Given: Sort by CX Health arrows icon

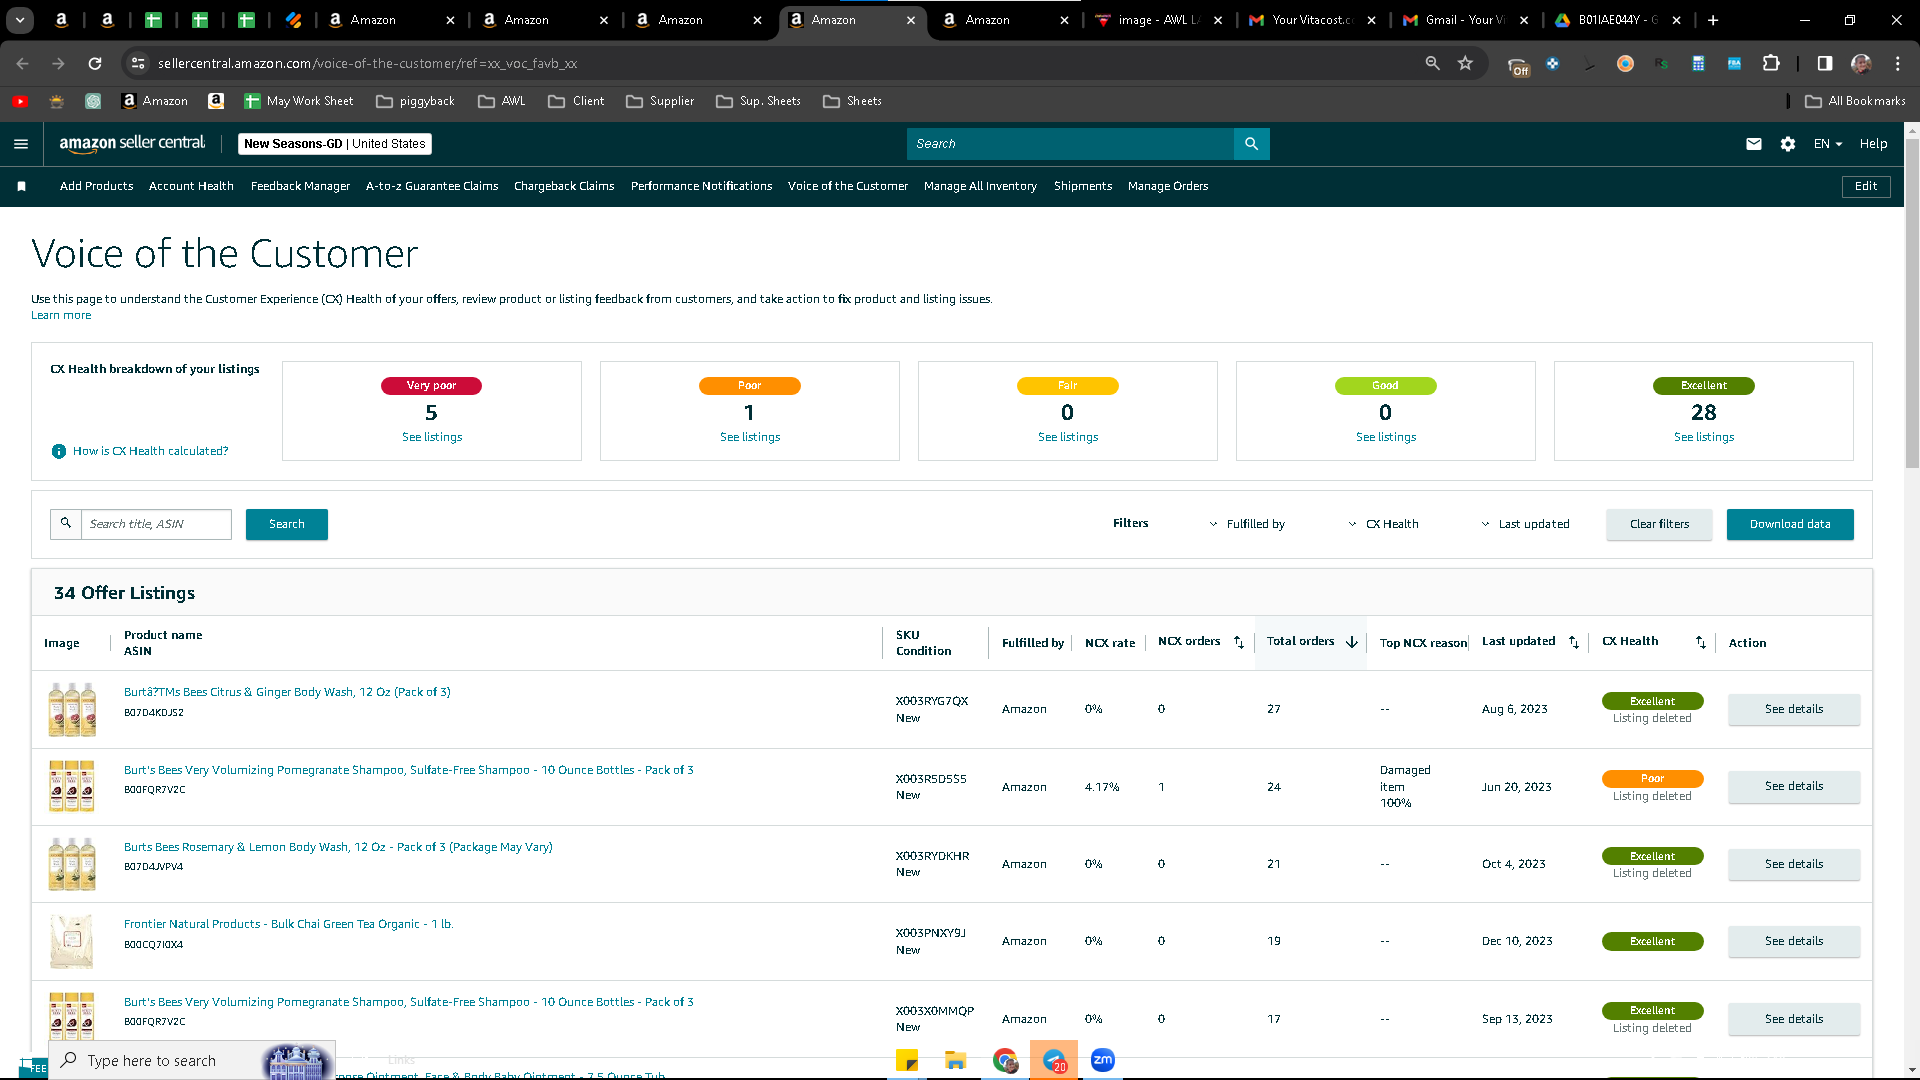Looking at the screenshot, I should (x=1701, y=642).
